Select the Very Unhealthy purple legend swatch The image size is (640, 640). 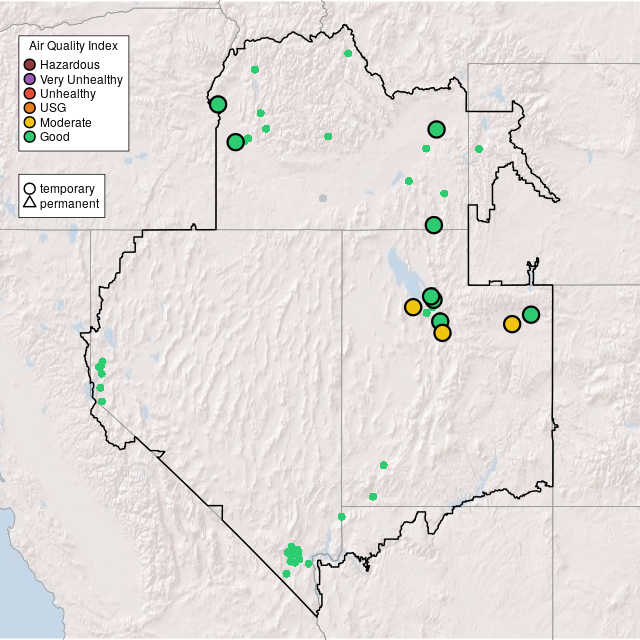(x=30, y=79)
